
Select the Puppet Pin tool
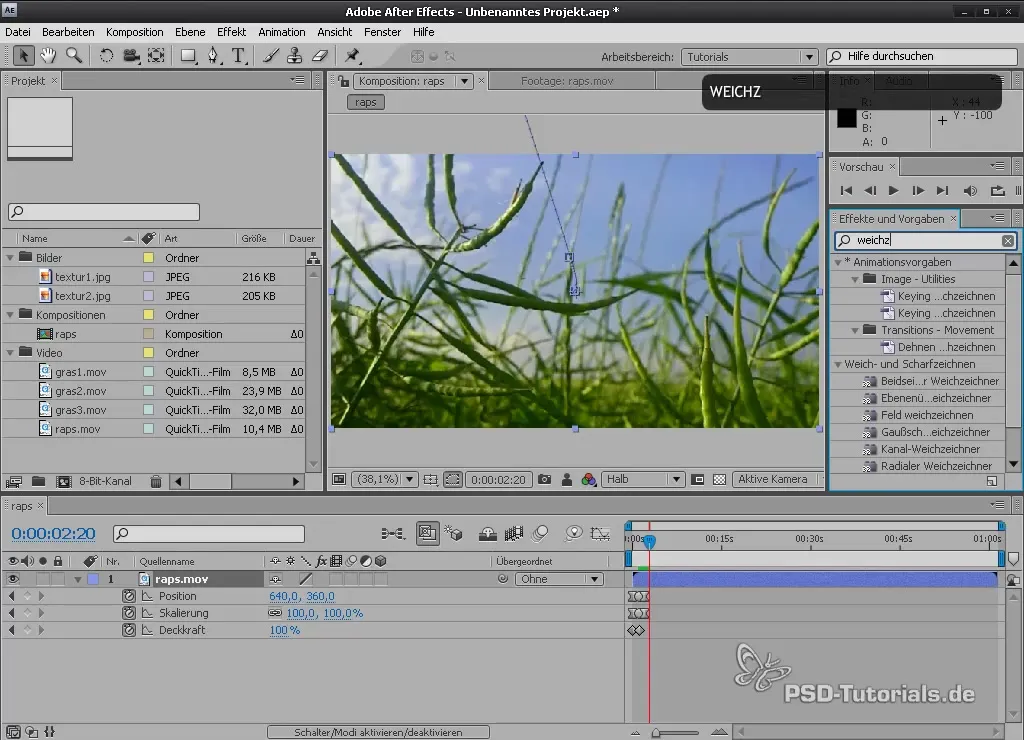[353, 56]
